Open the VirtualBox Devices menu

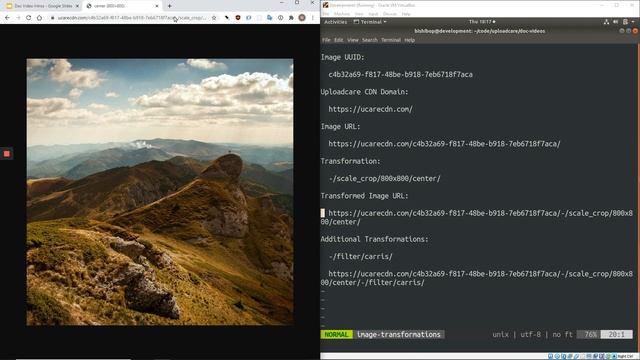390,14
